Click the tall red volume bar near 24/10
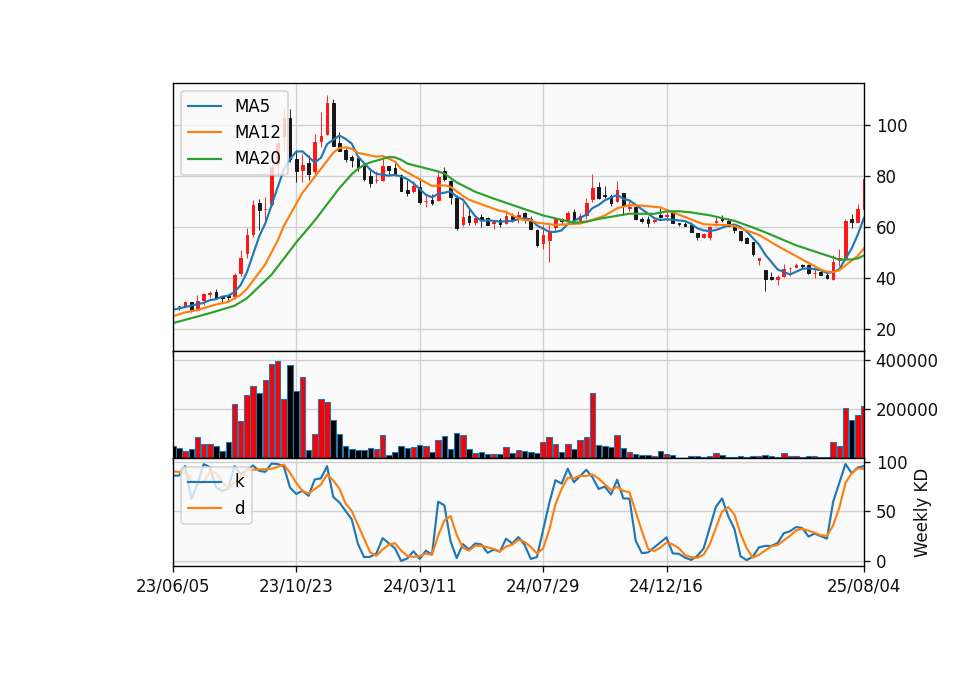 click(593, 426)
